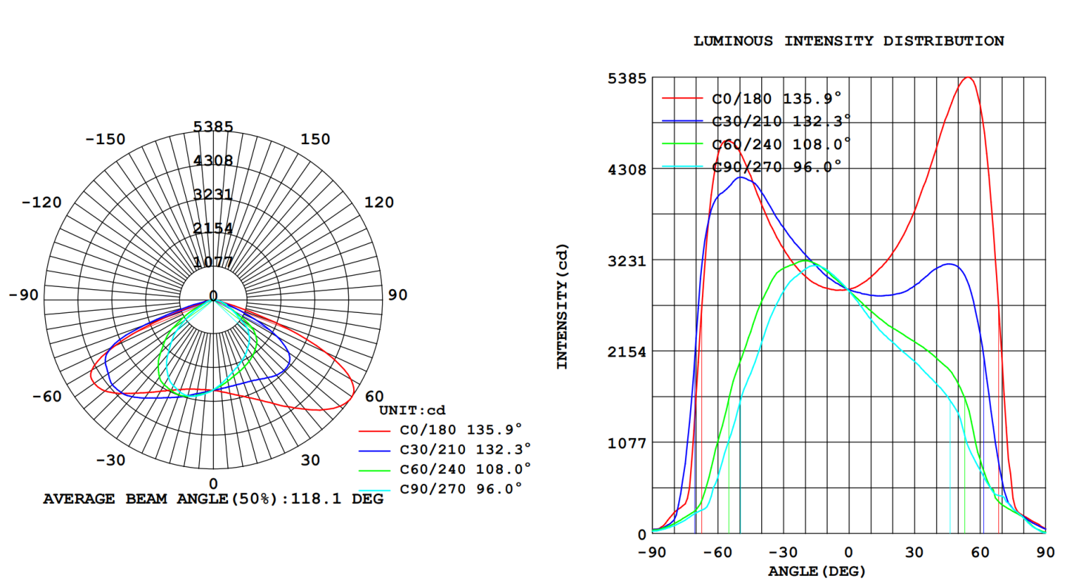
Task: Click the 120 angle label on polar plot
Action: (378, 202)
